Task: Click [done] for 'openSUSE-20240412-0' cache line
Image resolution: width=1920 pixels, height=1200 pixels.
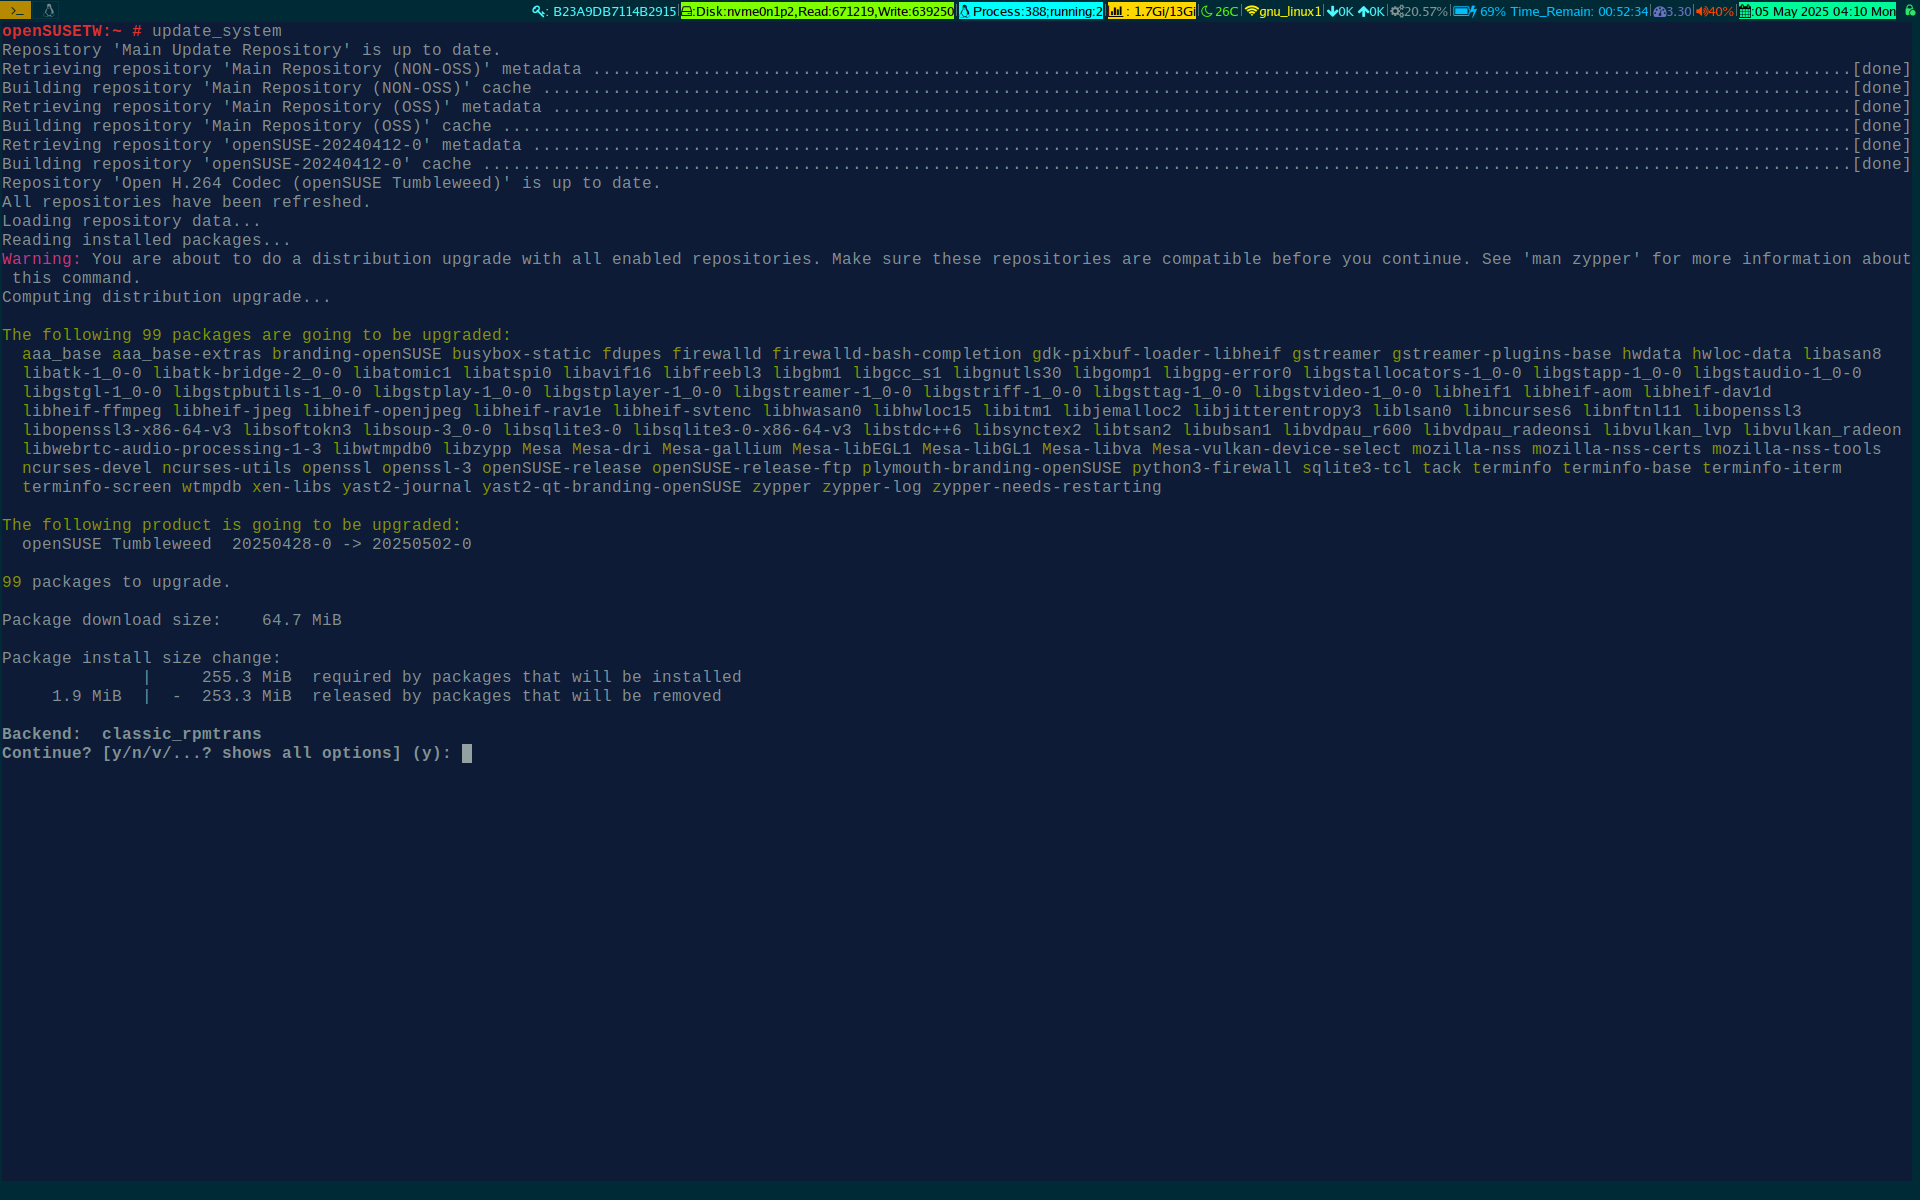Action: [x=1882, y=164]
